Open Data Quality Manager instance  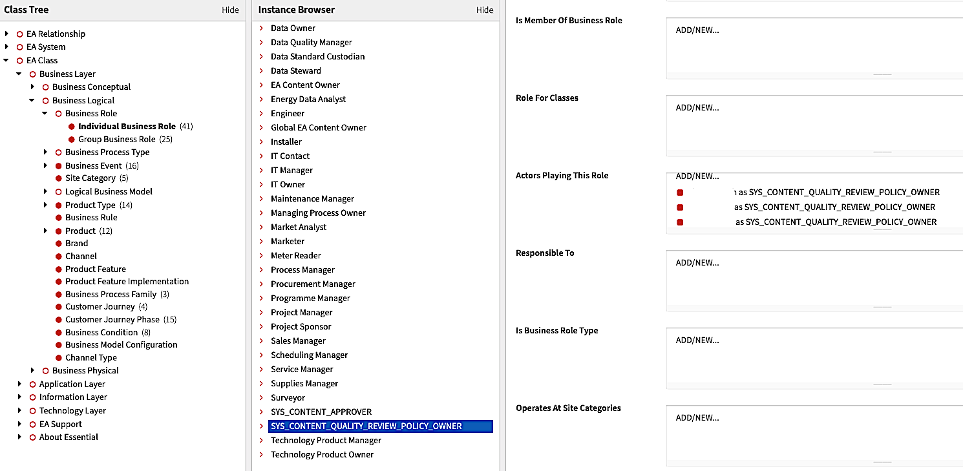tap(311, 42)
